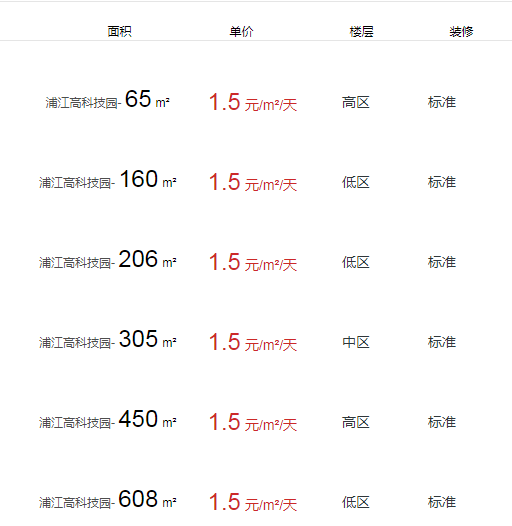Open the 浦江高科技园 206 m² listing
Screen dimensions: 512x526
[107, 260]
